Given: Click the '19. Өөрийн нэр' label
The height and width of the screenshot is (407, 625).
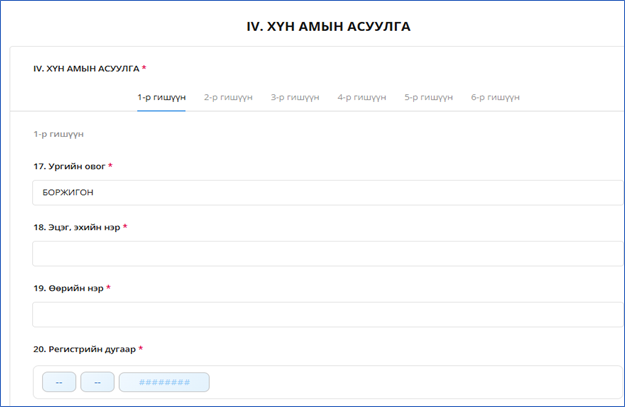Looking at the screenshot, I should click(68, 288).
